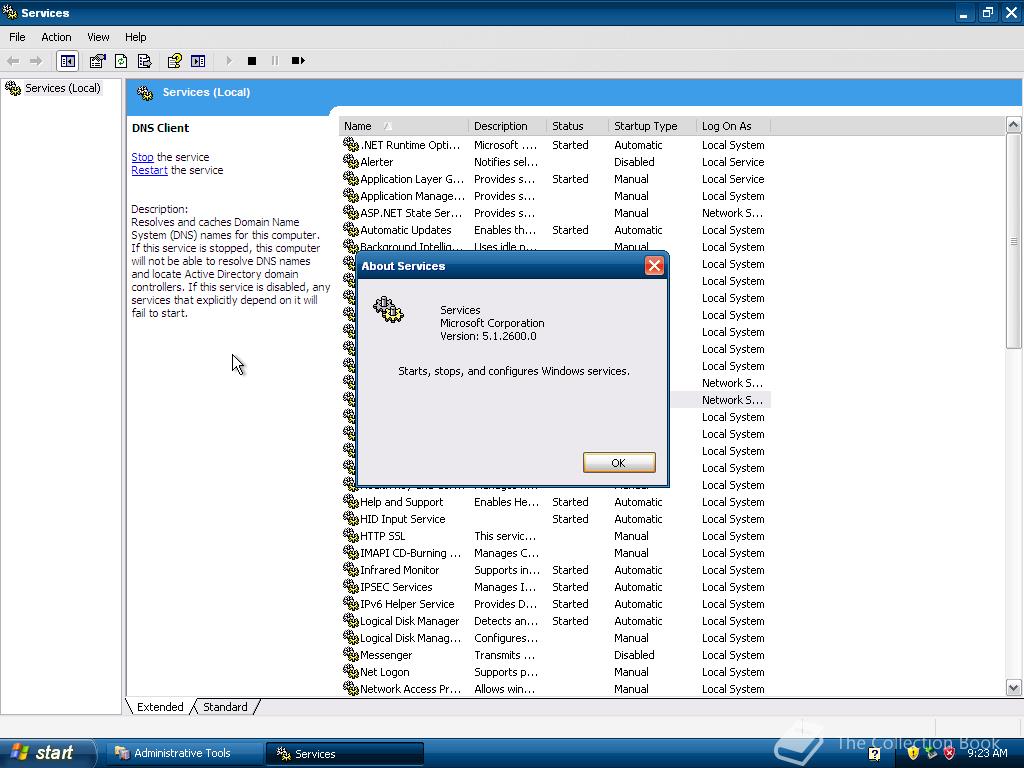Screen dimensions: 1024x768
Task: Click the scrollbar down arrow in services list
Action: point(1013,687)
